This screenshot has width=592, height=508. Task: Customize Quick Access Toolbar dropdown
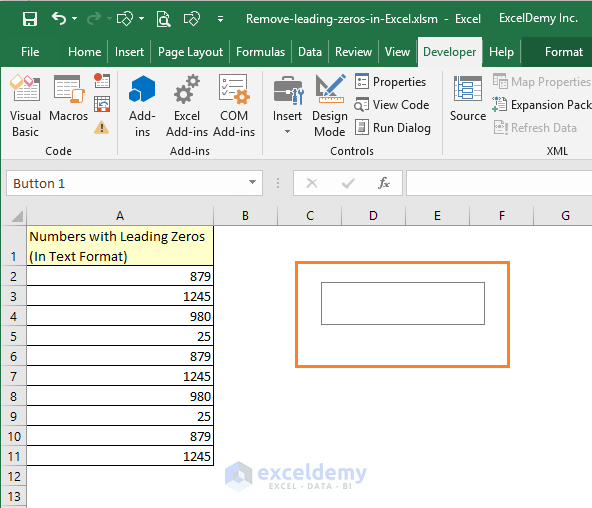tap(220, 19)
